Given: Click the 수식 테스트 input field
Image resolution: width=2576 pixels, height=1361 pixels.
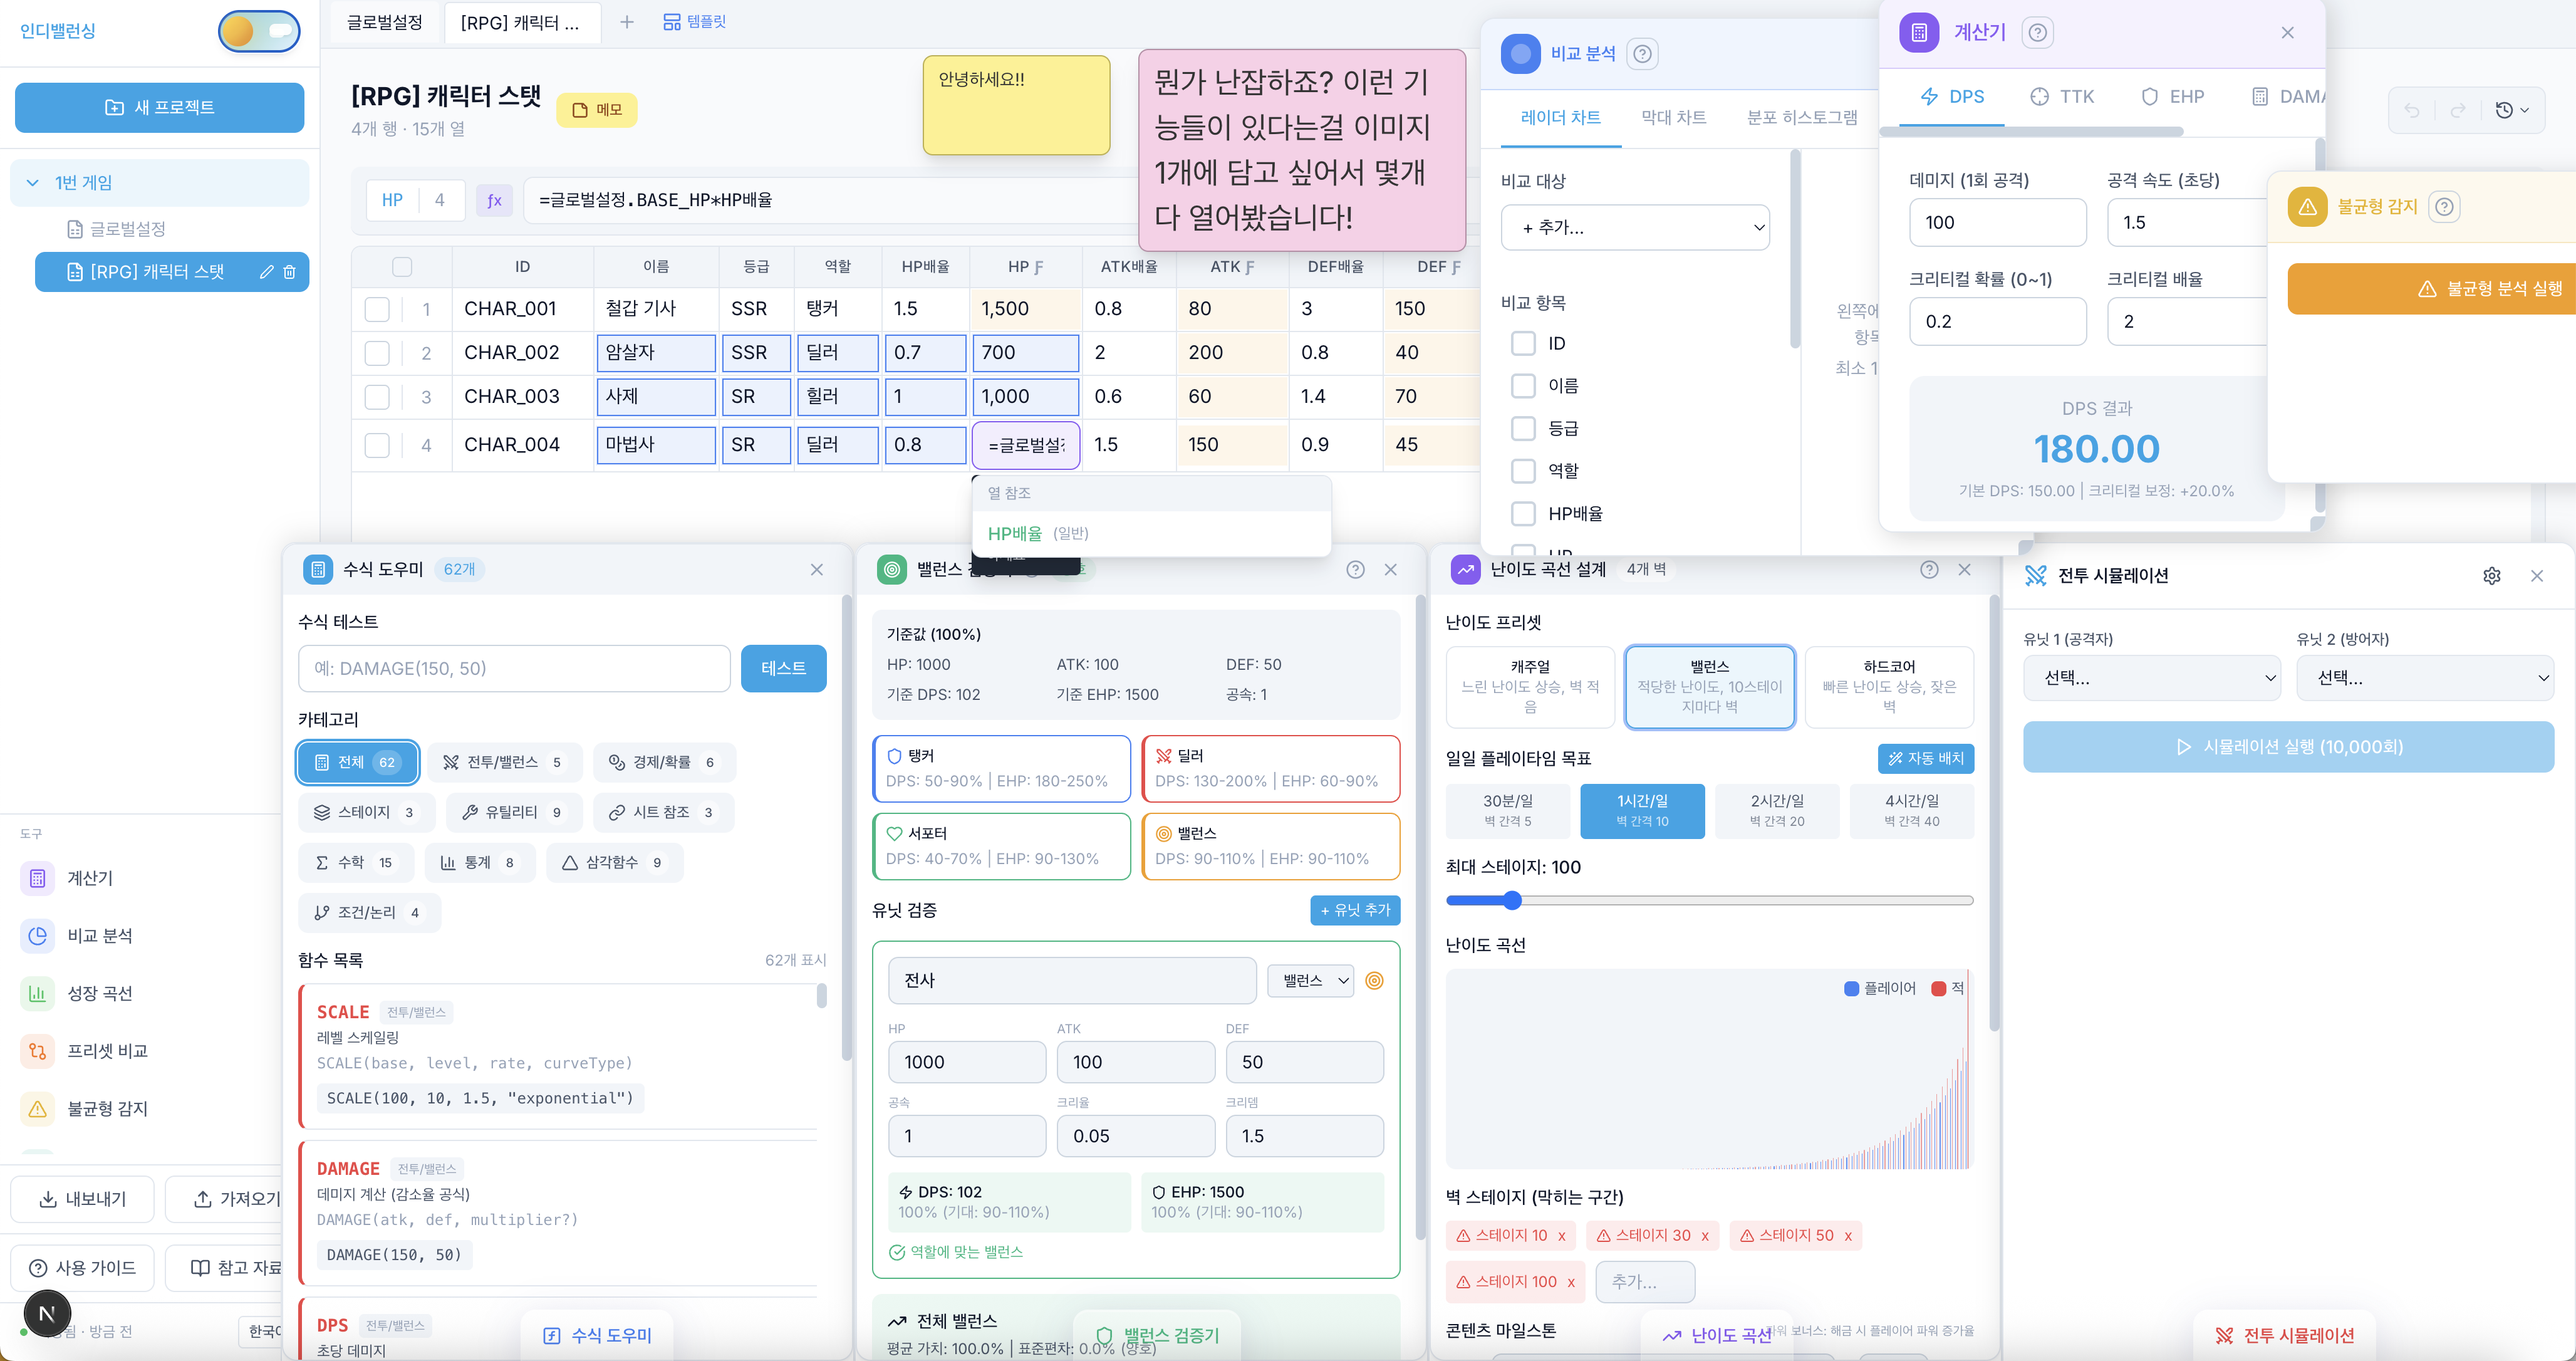Looking at the screenshot, I should [514, 669].
